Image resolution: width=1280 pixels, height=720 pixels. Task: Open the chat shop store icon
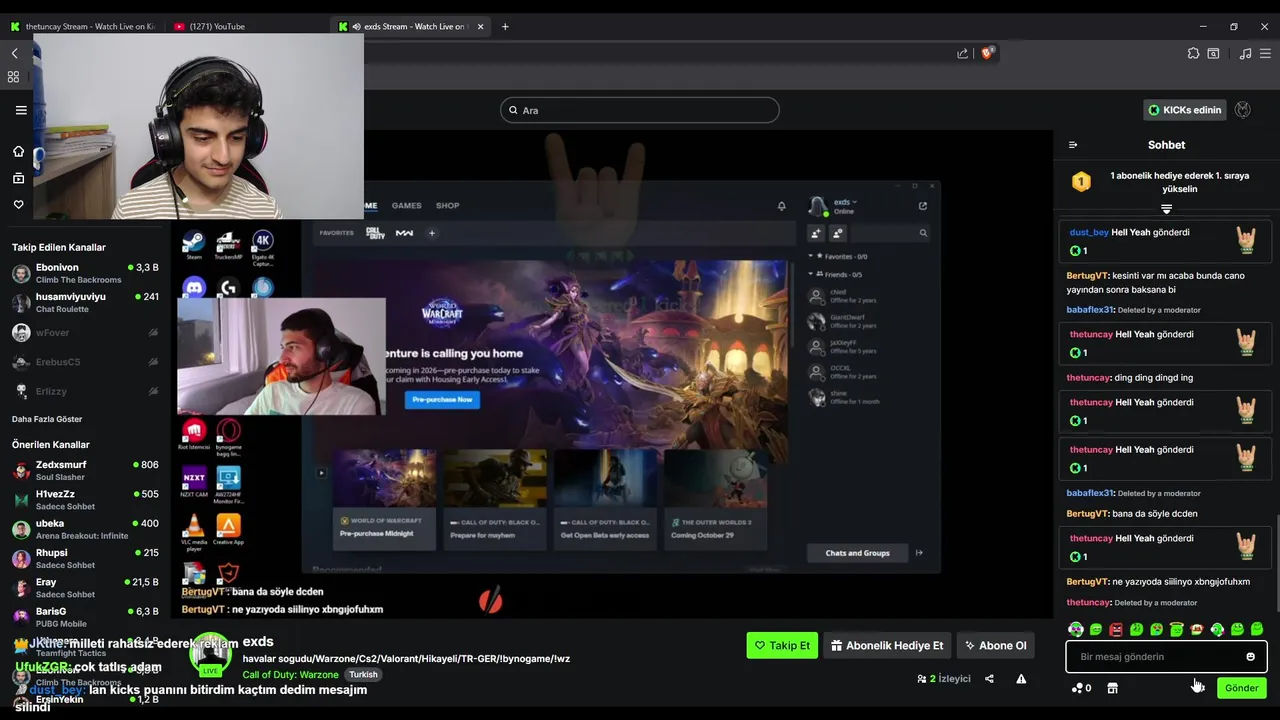tap(1112, 688)
